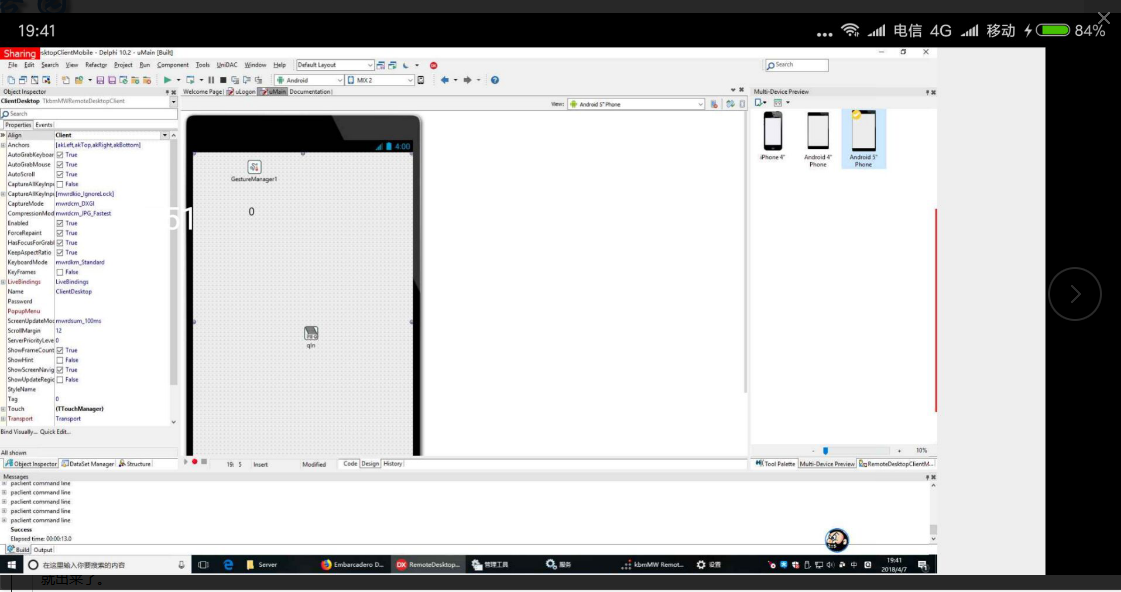Click the Bind Visually link

19,432
